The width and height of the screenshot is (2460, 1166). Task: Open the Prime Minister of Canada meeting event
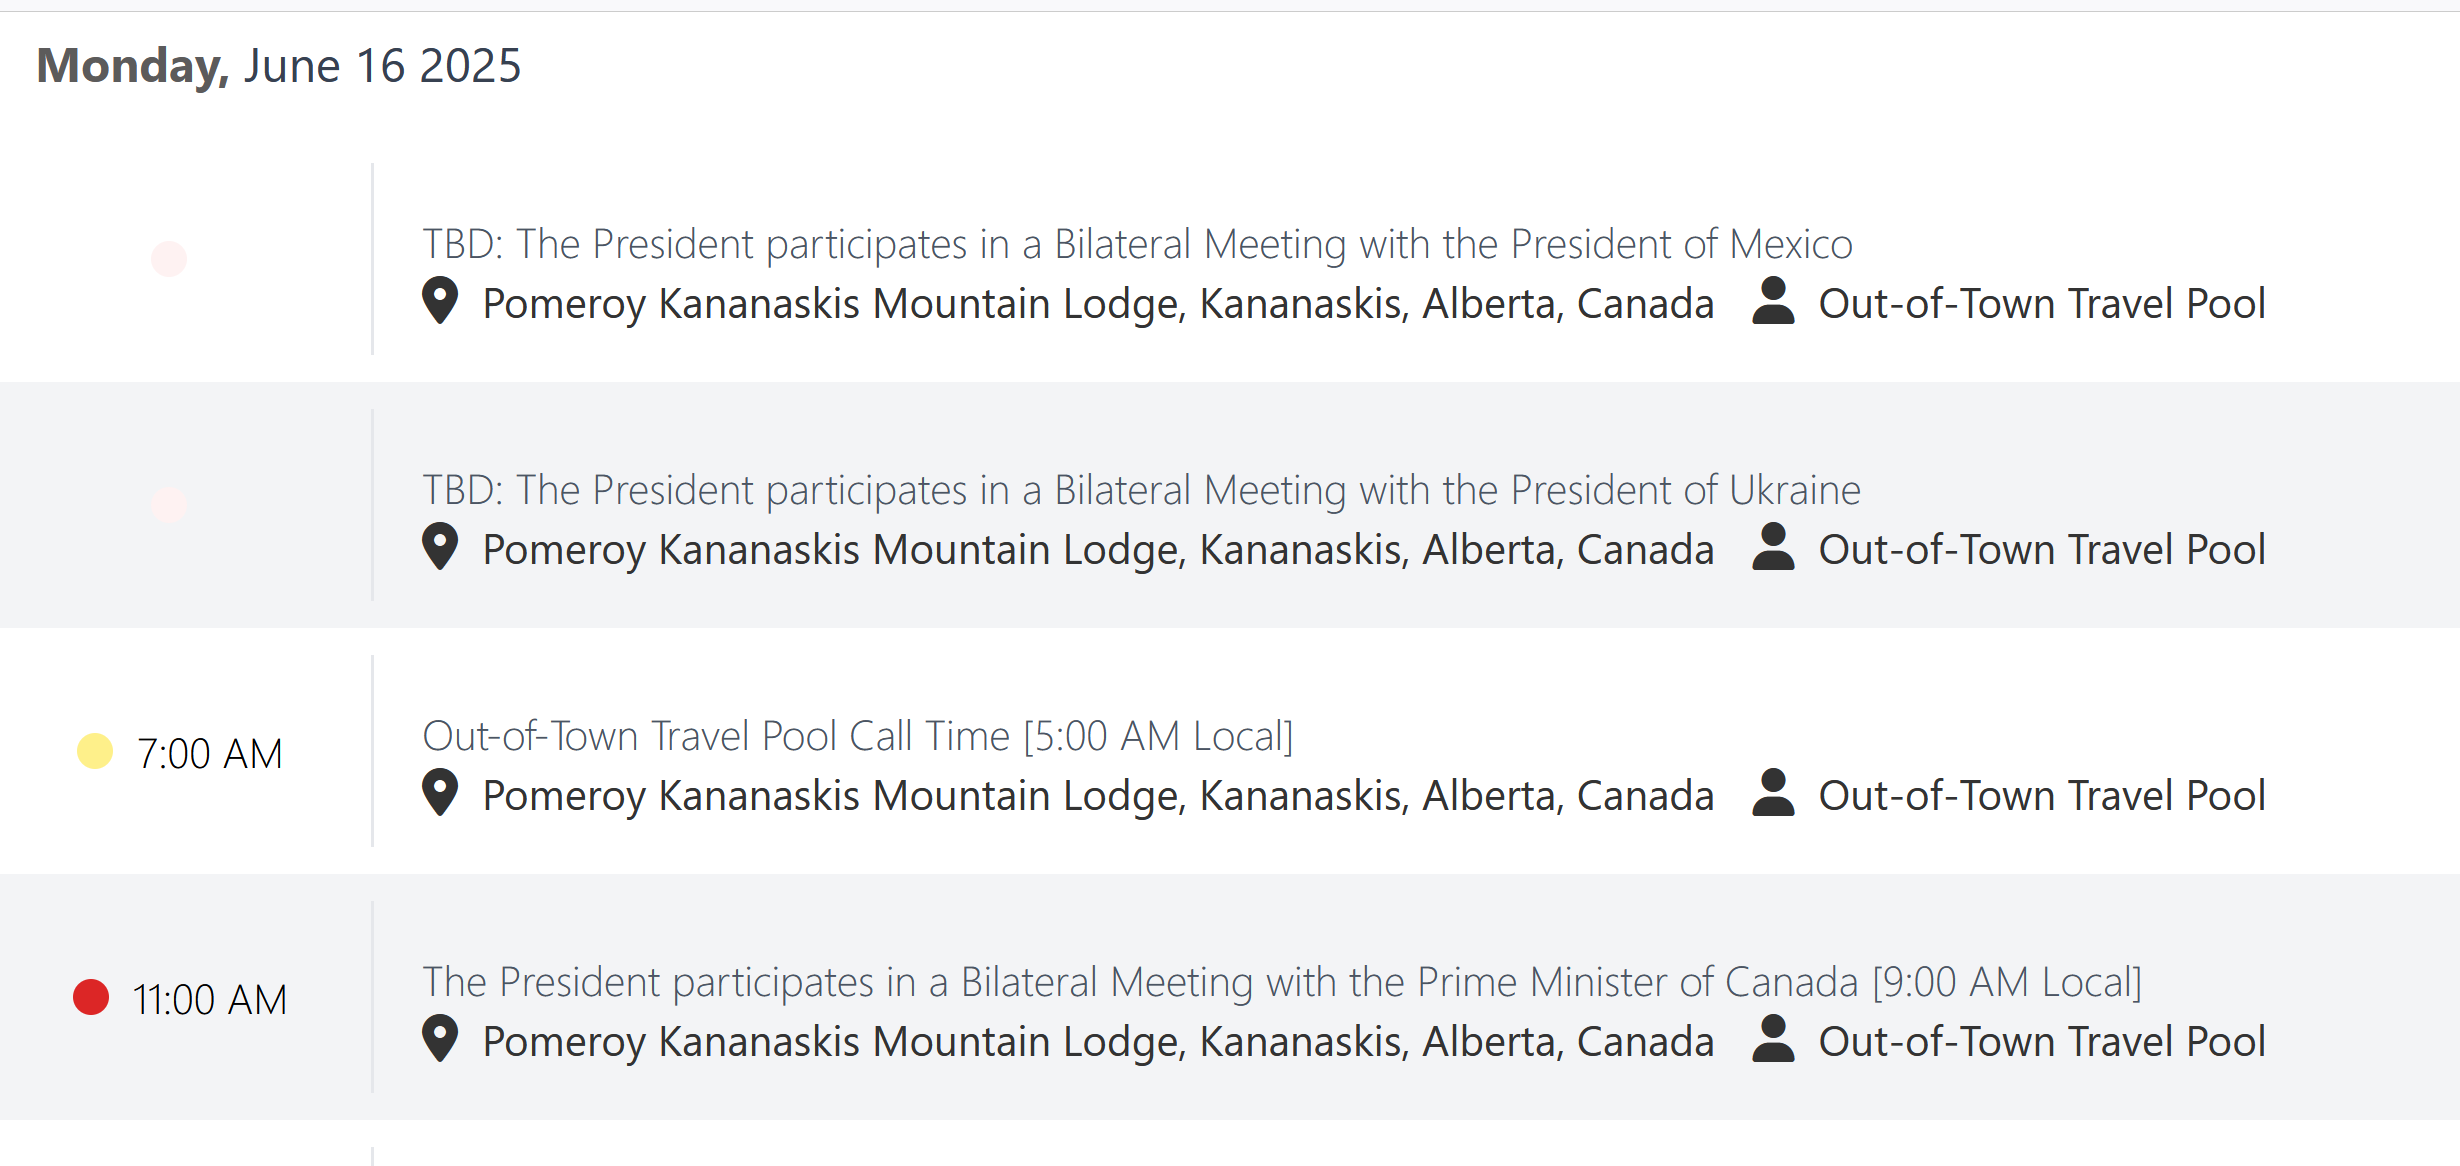pos(1282,982)
